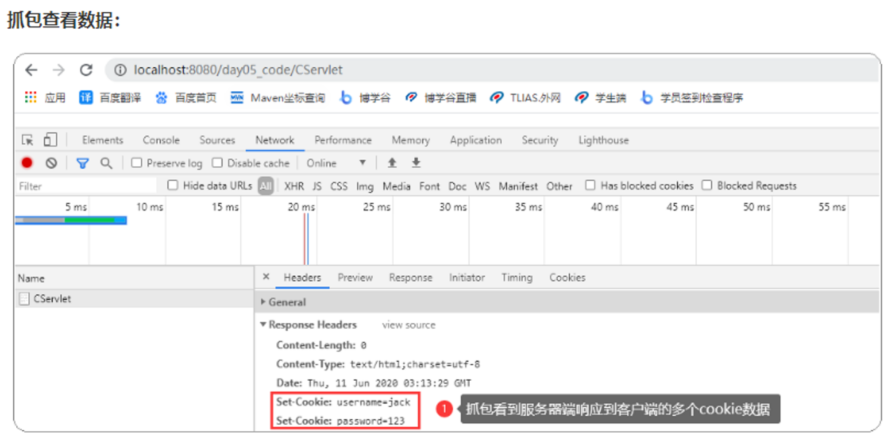Filter requests by XHR

294,186
